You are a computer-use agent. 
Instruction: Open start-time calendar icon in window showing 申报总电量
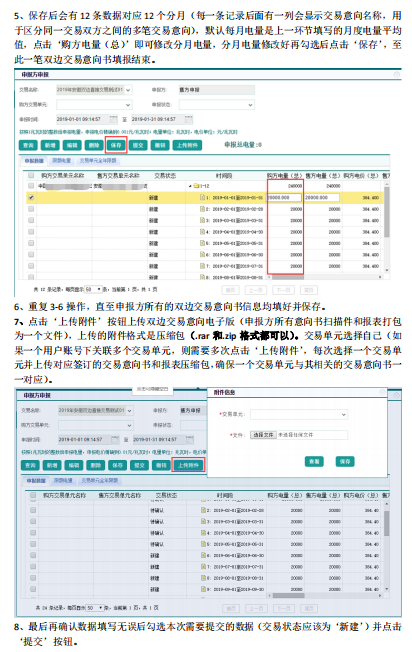(x=113, y=119)
